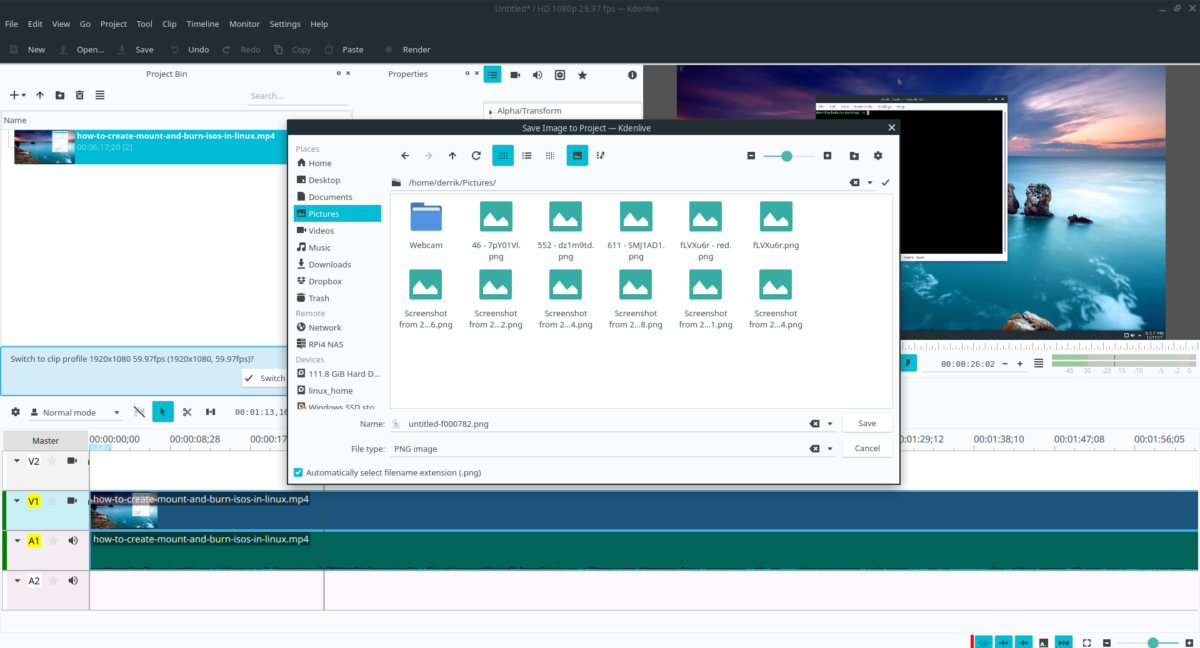Switch the save dialog to detailed list view
This screenshot has width=1200, height=648.
pyautogui.click(x=527, y=156)
